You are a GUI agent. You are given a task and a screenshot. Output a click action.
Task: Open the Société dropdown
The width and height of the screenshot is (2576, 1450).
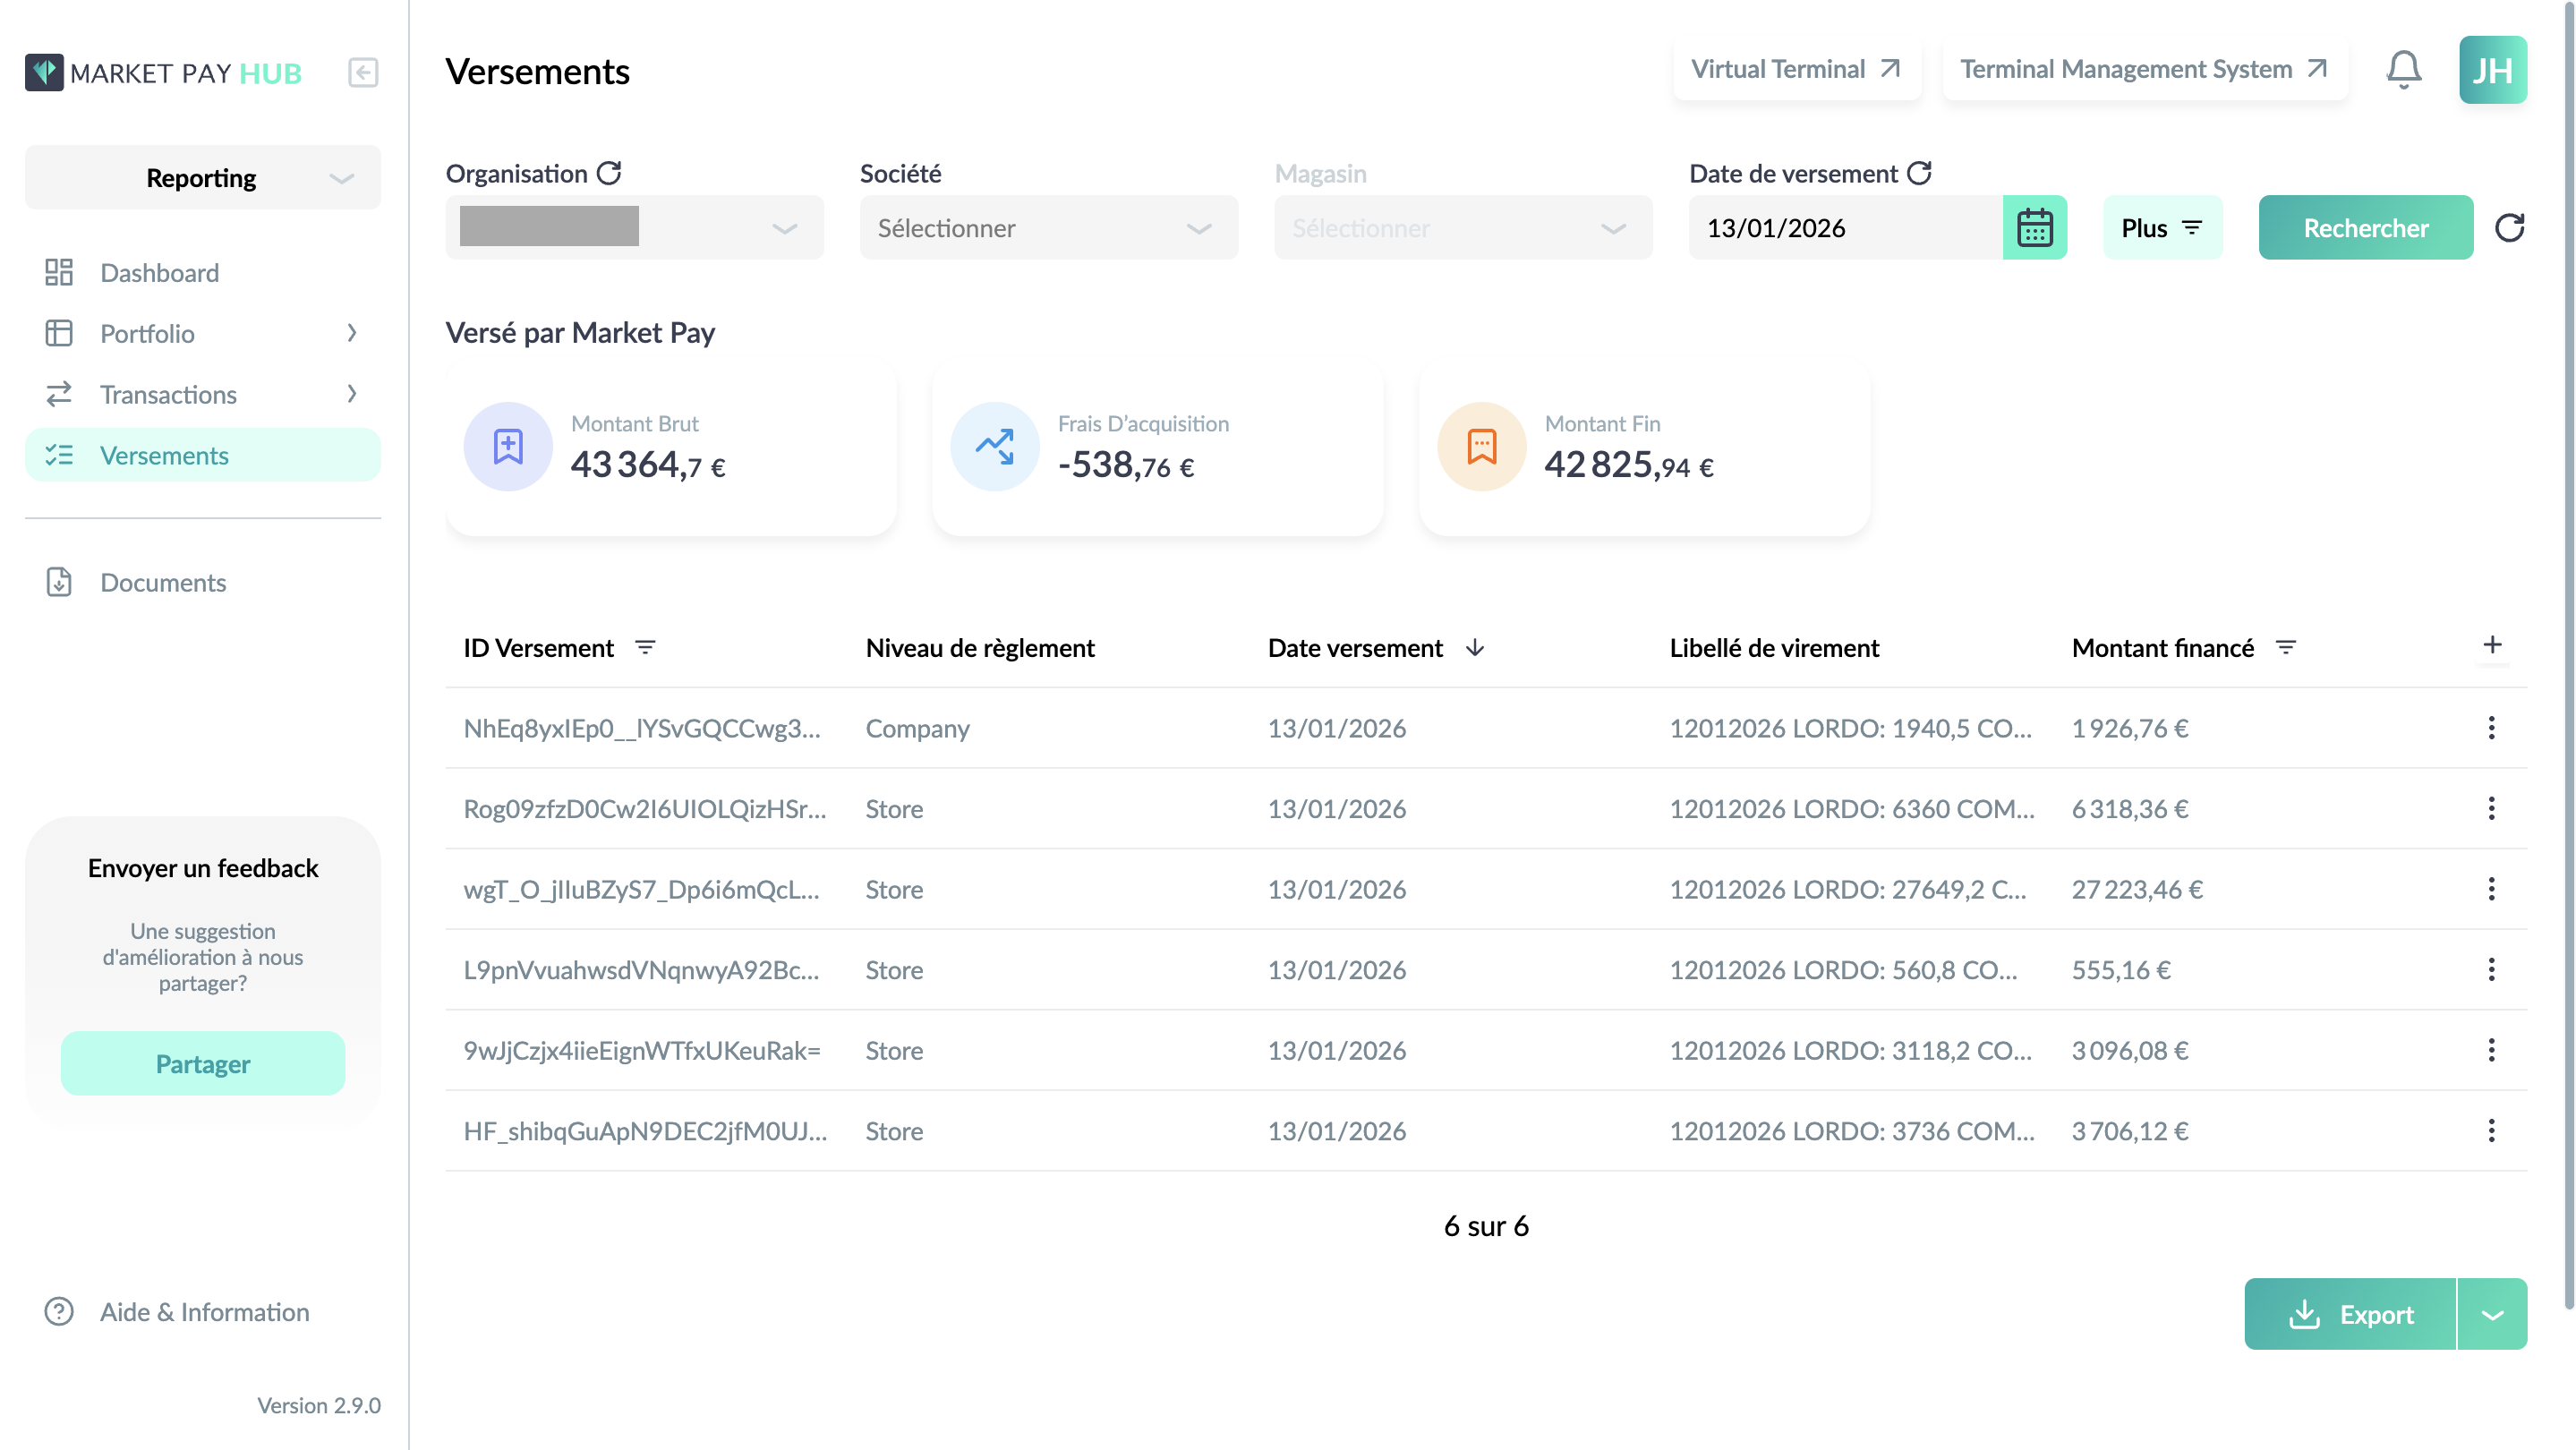point(1049,228)
